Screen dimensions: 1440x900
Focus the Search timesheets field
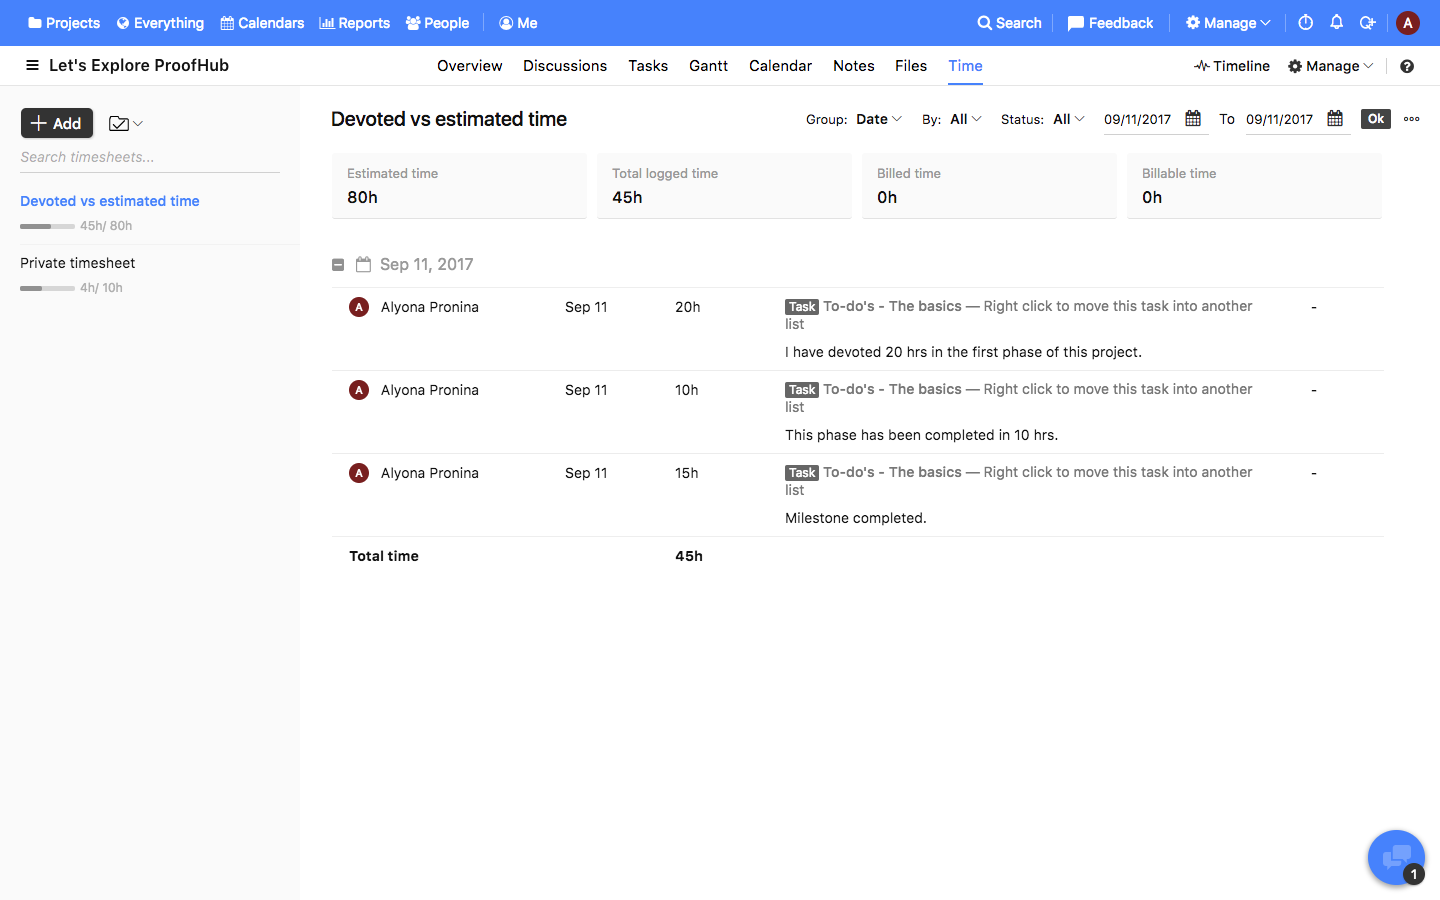pyautogui.click(x=150, y=157)
